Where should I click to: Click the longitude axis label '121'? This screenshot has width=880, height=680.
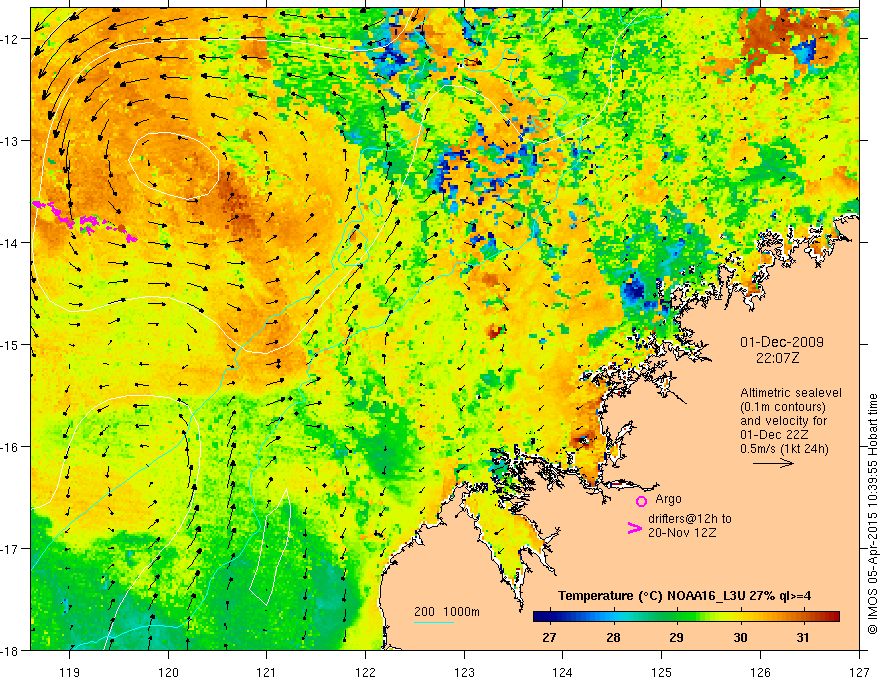coord(267,673)
